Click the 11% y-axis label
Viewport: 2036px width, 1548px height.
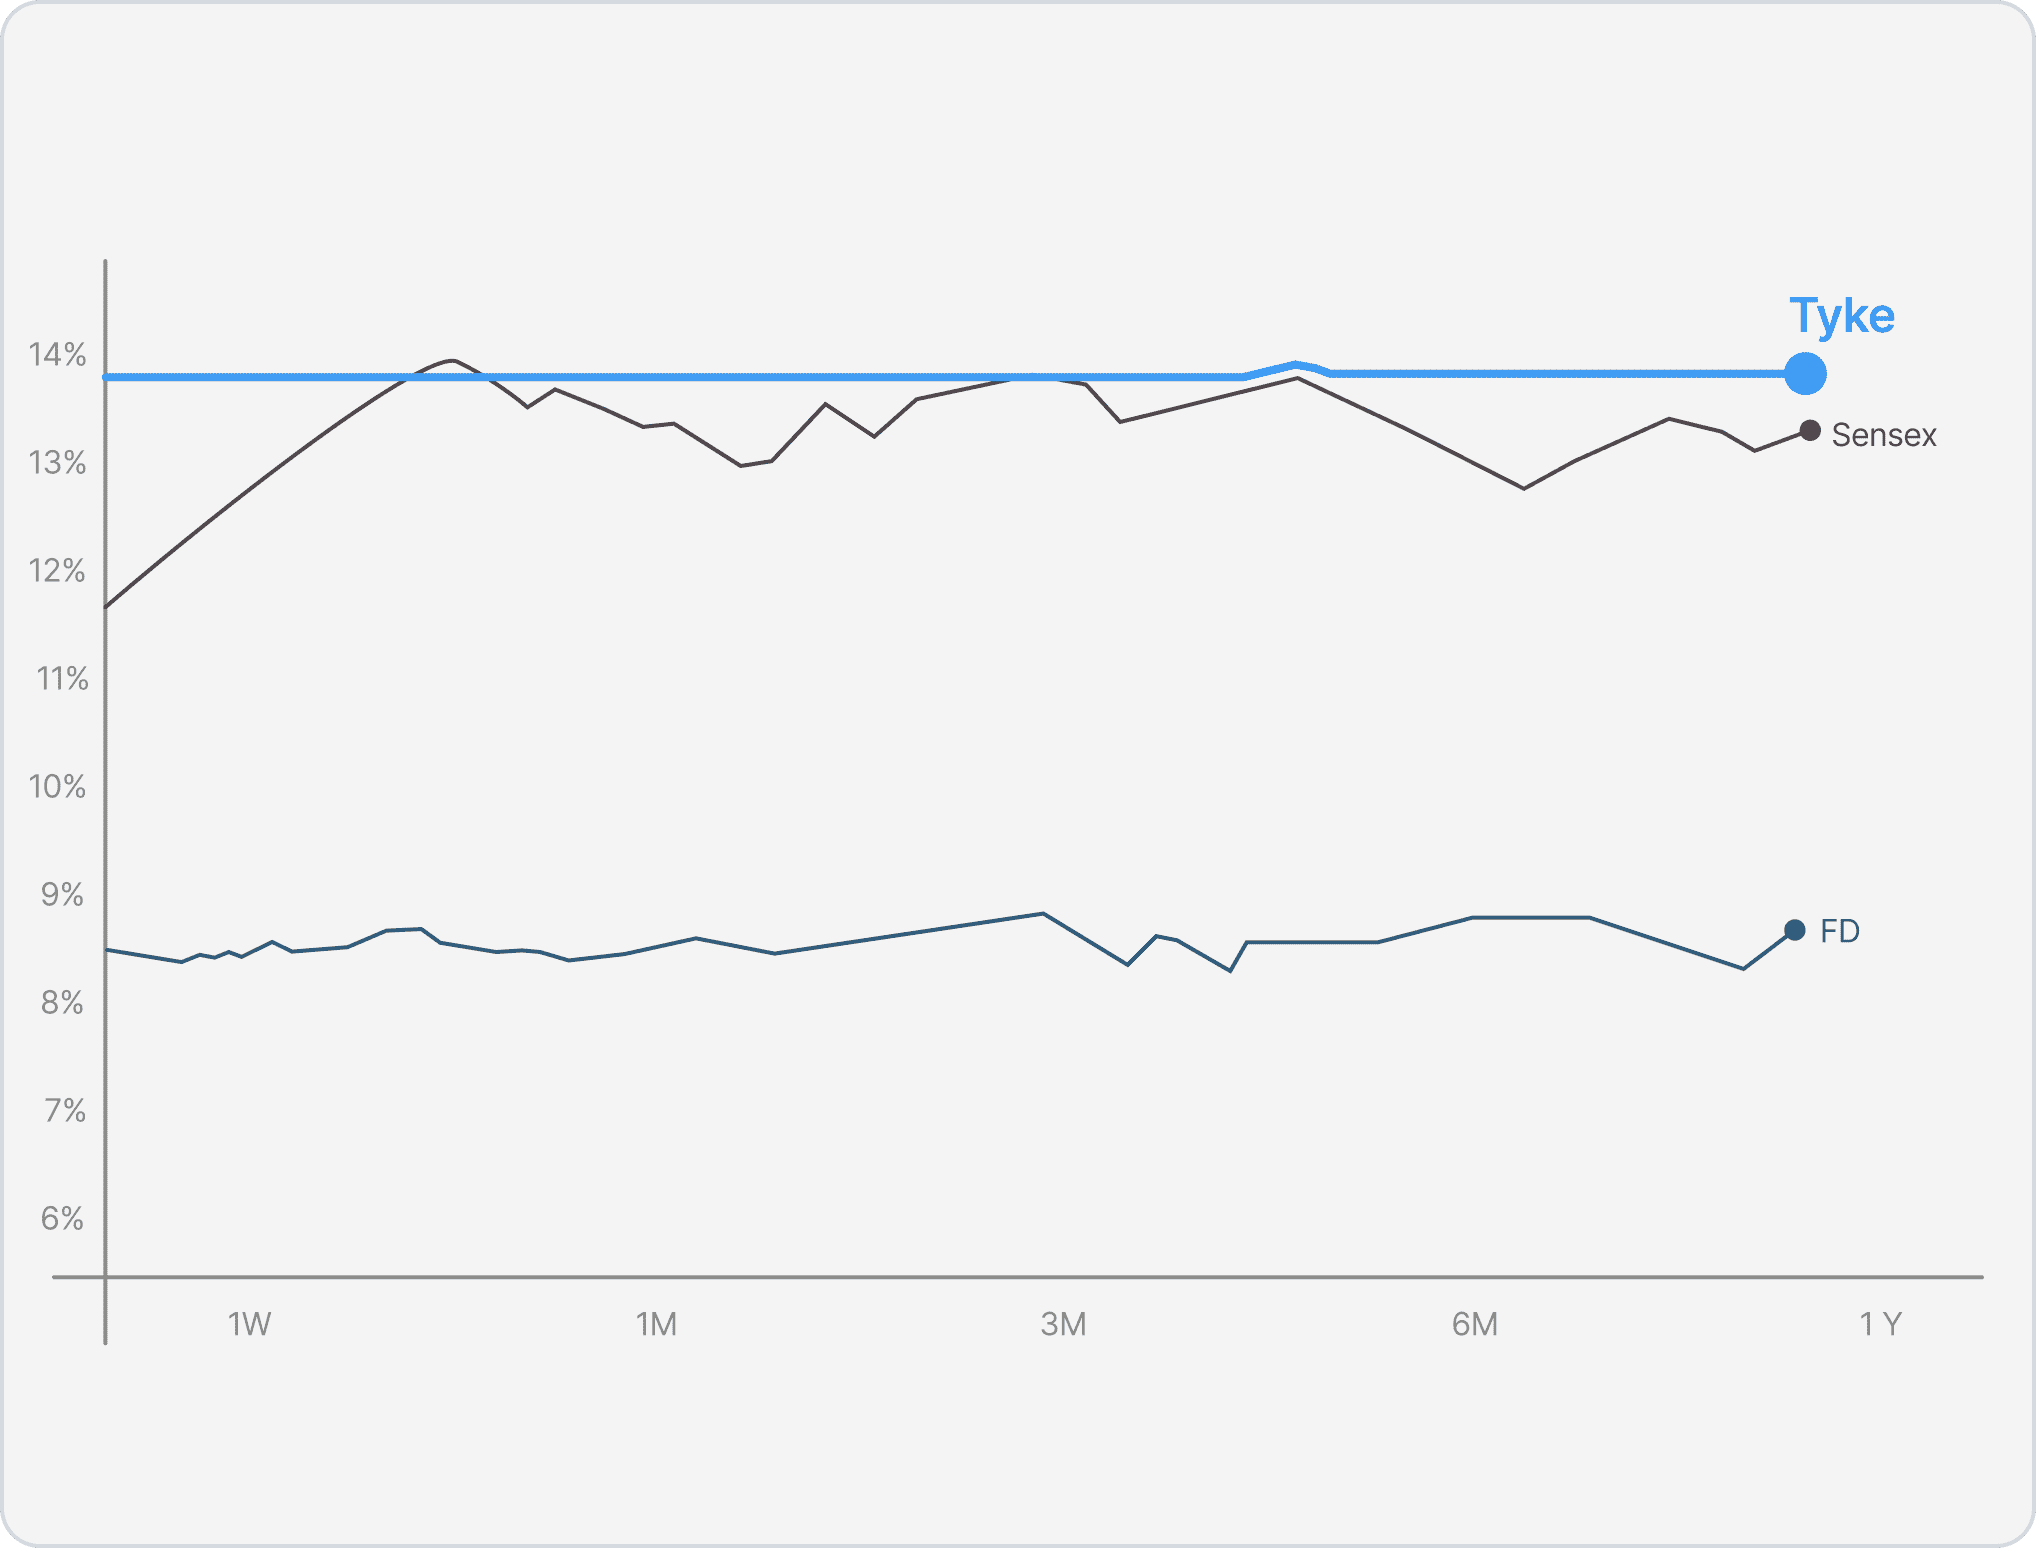(61, 679)
